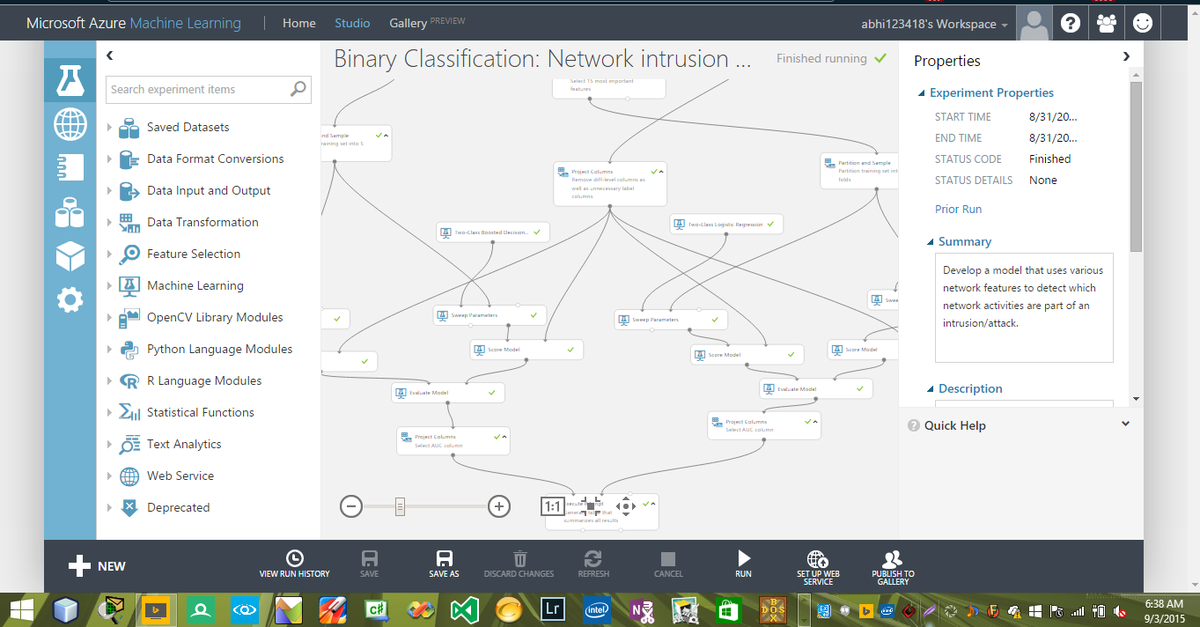Open the Prior Run link
Image resolution: width=1200 pixels, height=627 pixels.
click(958, 209)
